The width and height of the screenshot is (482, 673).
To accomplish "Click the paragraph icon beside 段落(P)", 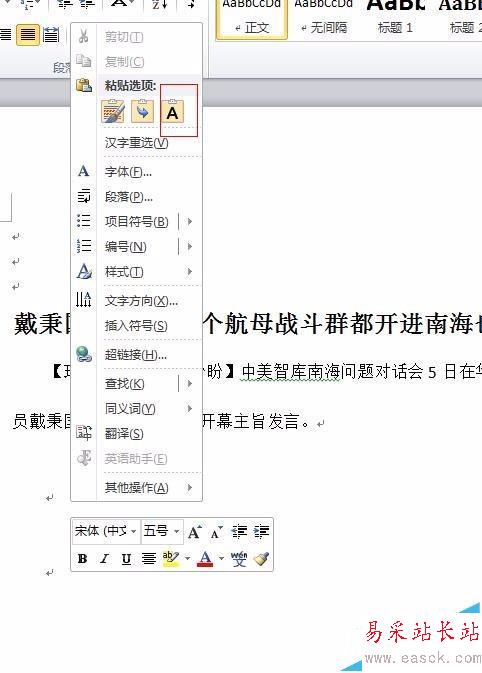I will [x=84, y=196].
